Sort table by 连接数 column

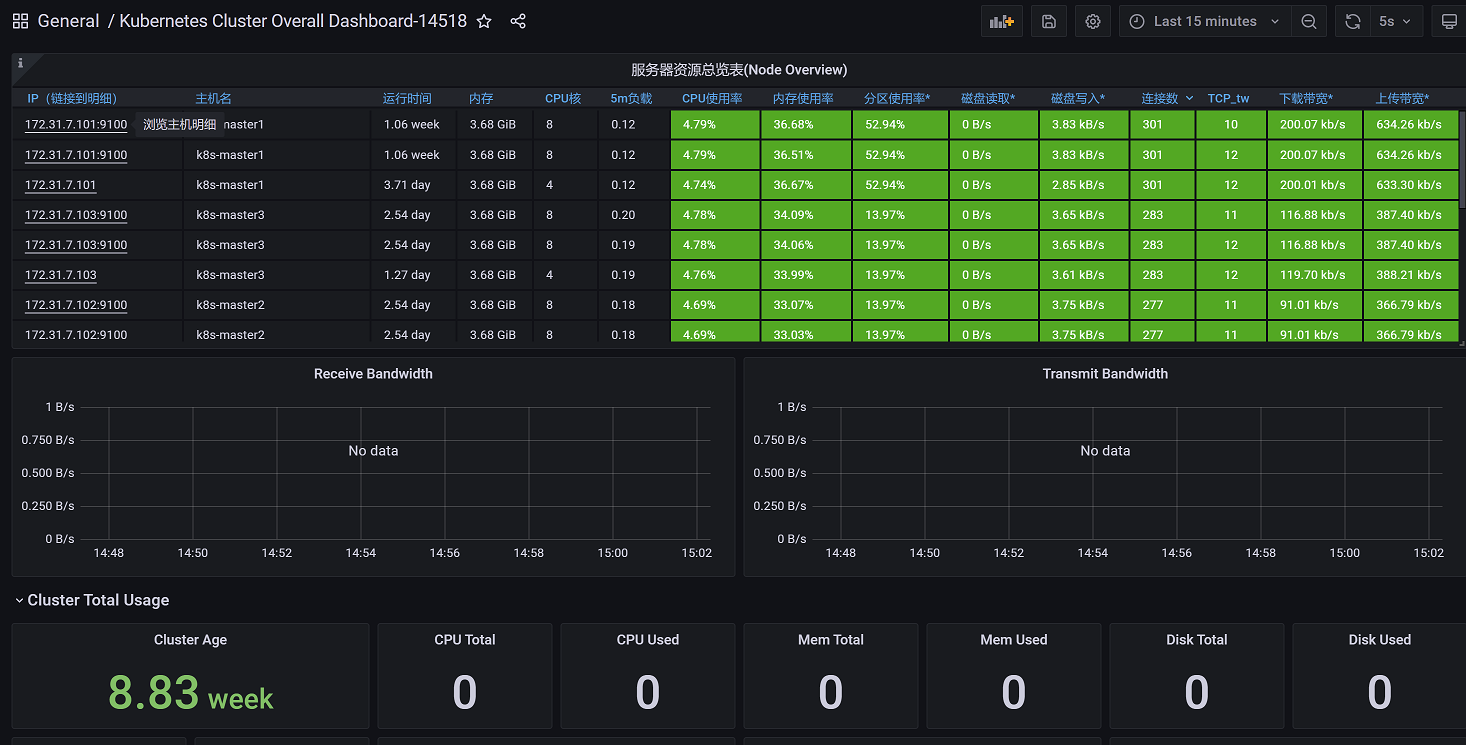pyautogui.click(x=1160, y=98)
